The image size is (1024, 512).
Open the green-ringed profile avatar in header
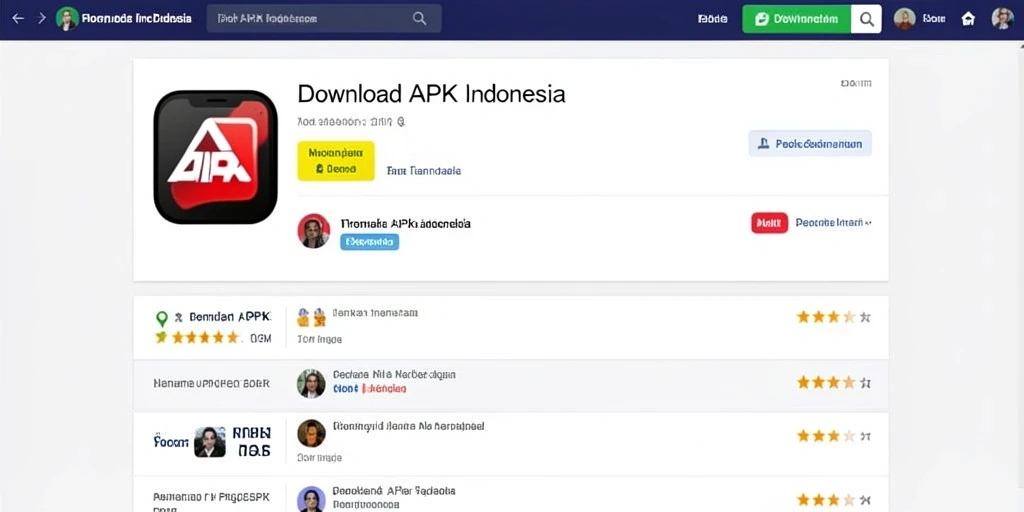point(67,18)
